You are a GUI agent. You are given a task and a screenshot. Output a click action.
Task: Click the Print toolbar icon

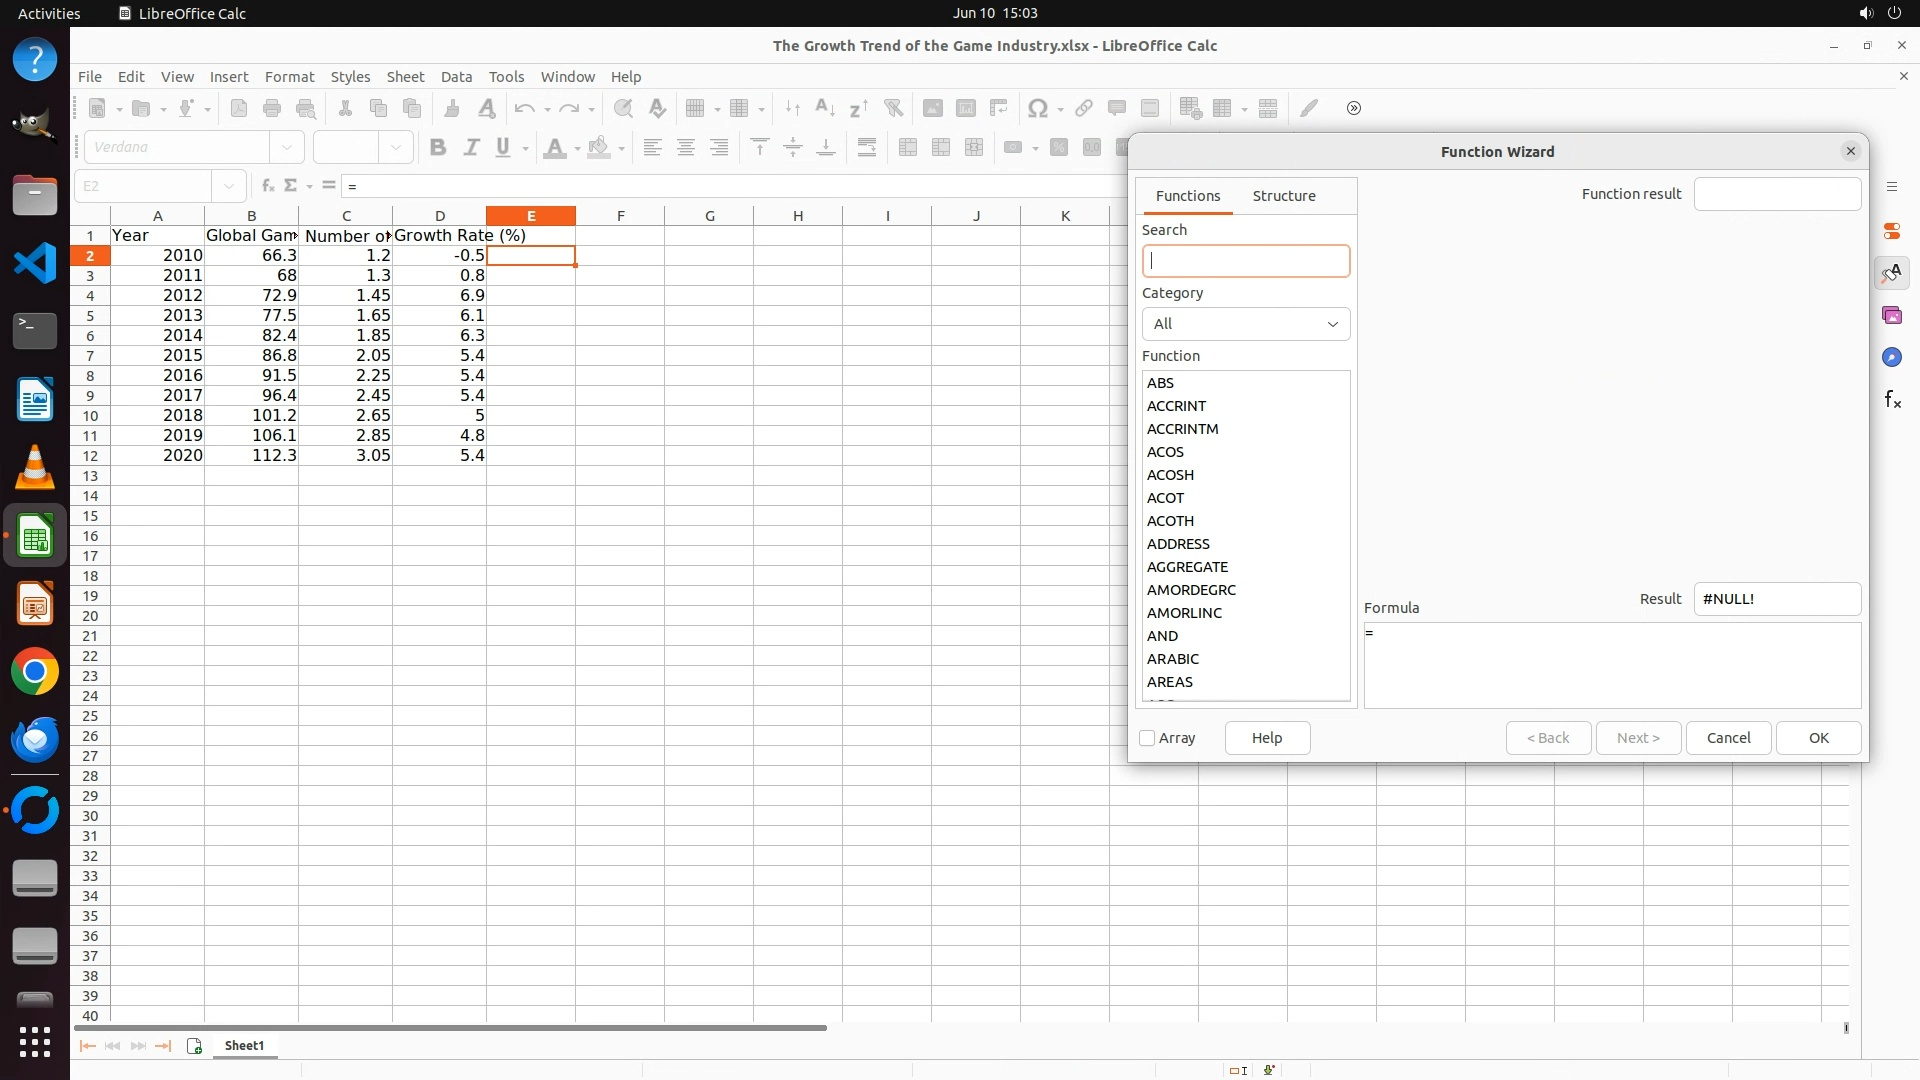tap(272, 108)
